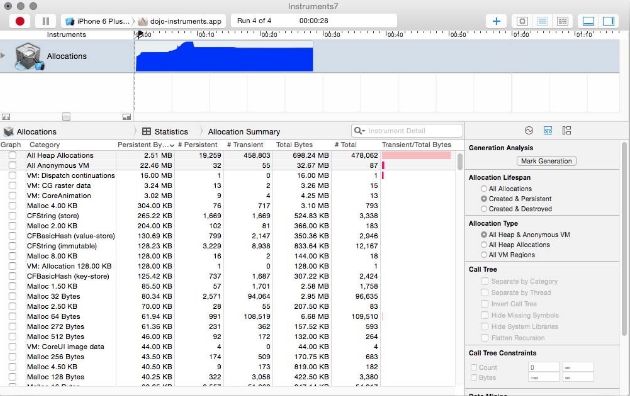Select All Heap & Anonymous VM radio
630x396 pixels.
click(x=484, y=235)
